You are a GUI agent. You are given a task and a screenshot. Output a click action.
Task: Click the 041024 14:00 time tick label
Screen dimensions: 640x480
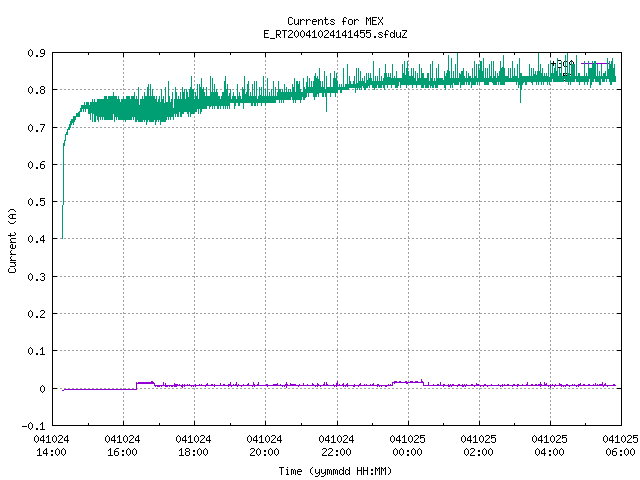51,446
